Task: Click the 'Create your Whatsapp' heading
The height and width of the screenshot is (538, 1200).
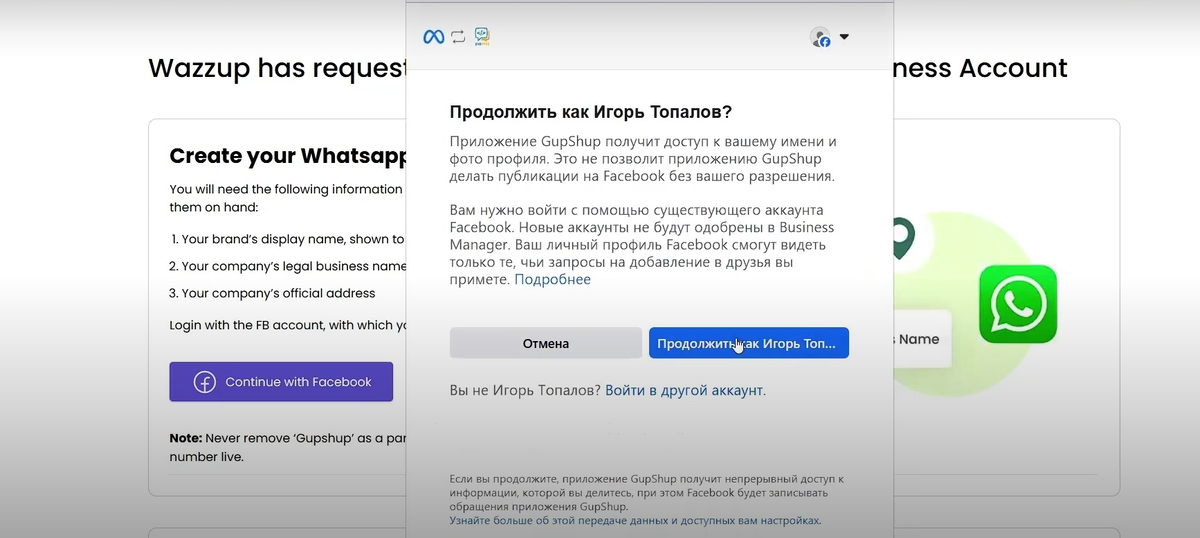Action: 288,156
